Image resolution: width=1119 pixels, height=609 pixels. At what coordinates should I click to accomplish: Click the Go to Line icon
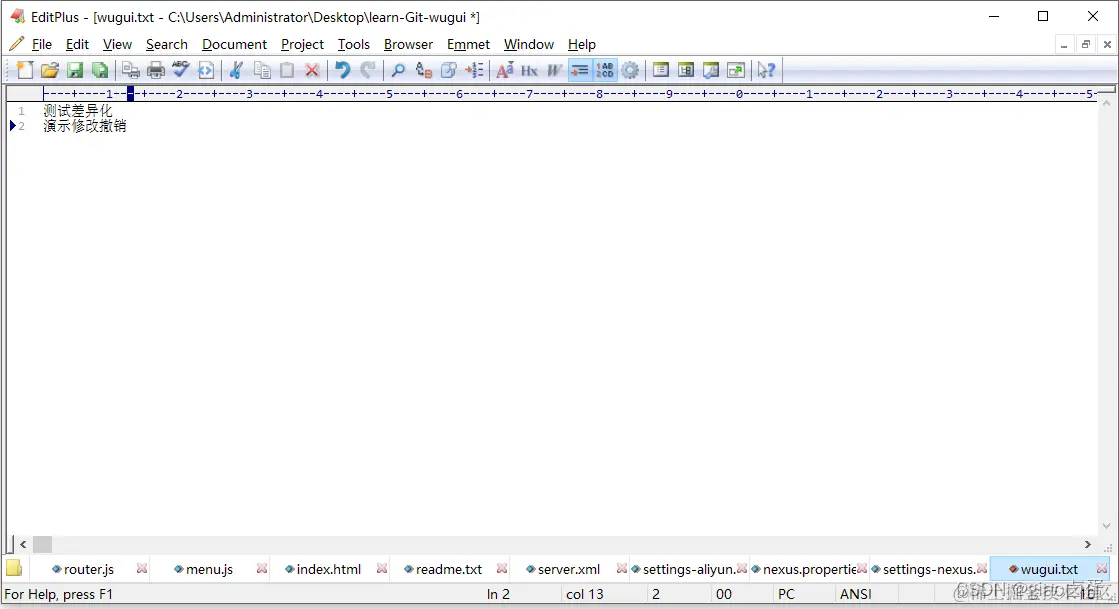pyautogui.click(x=474, y=70)
